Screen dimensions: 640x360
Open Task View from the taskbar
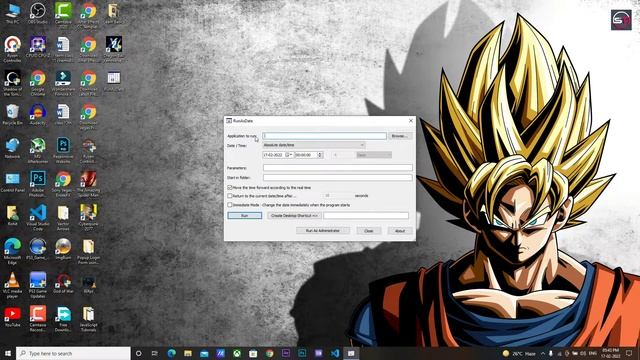click(155, 353)
